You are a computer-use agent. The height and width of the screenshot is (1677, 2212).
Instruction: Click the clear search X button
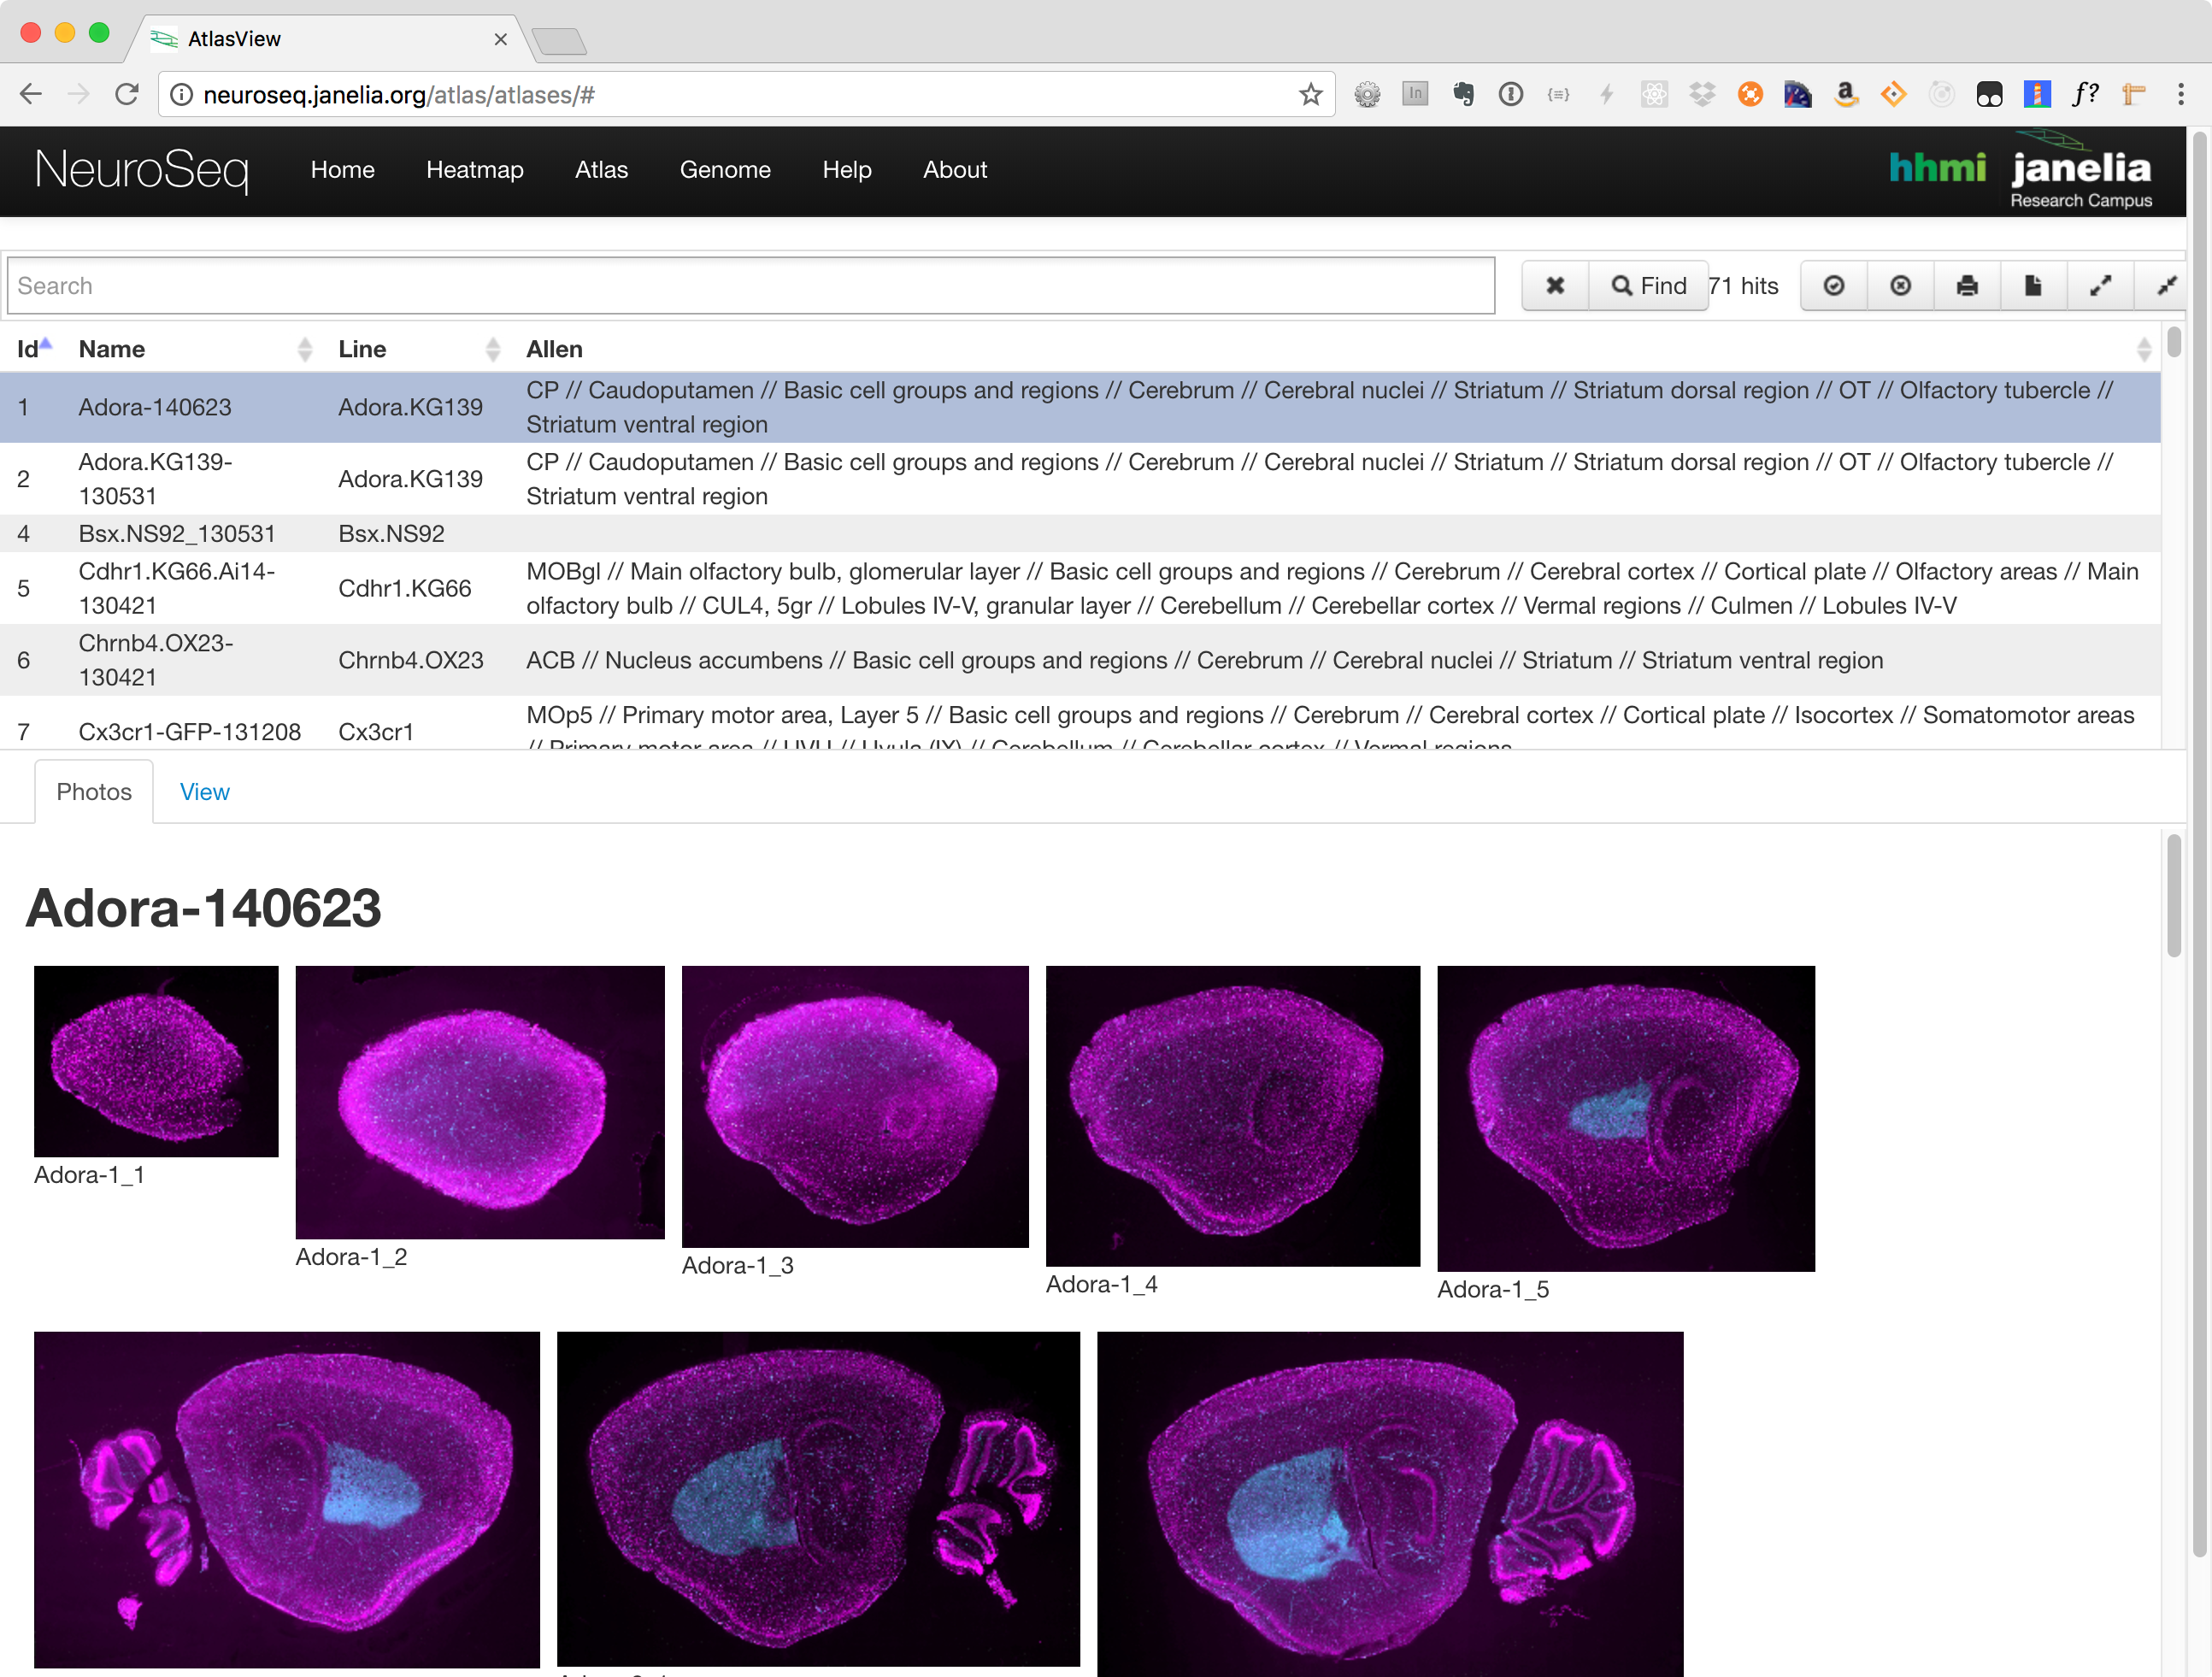pos(1555,286)
